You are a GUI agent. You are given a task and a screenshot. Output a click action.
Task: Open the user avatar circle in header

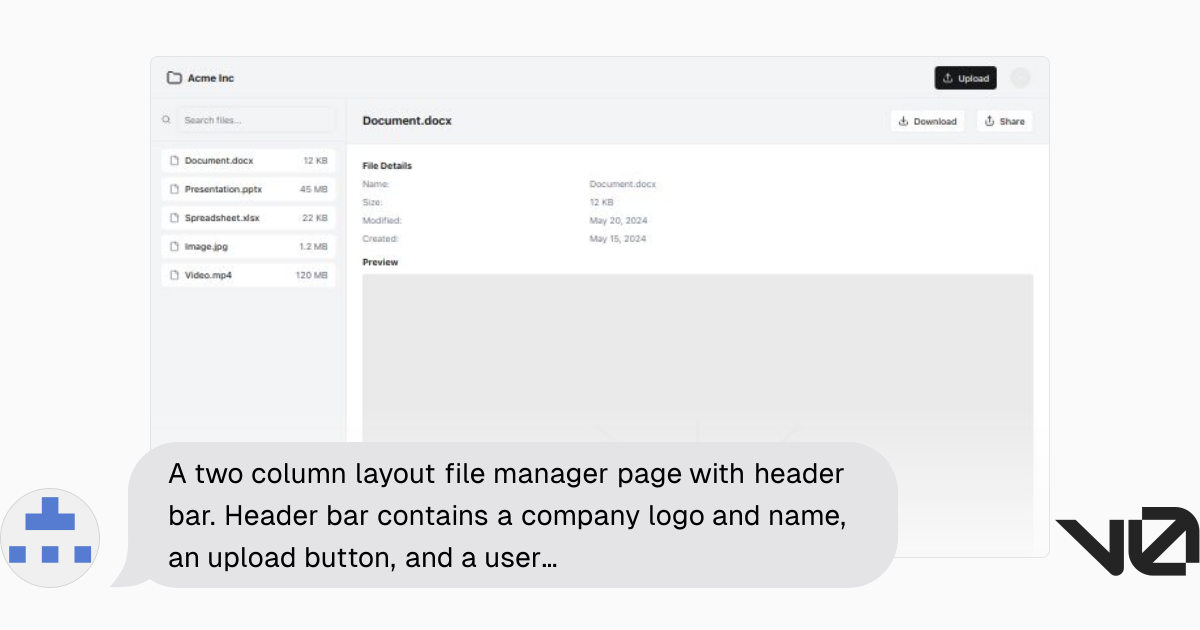(x=1020, y=78)
